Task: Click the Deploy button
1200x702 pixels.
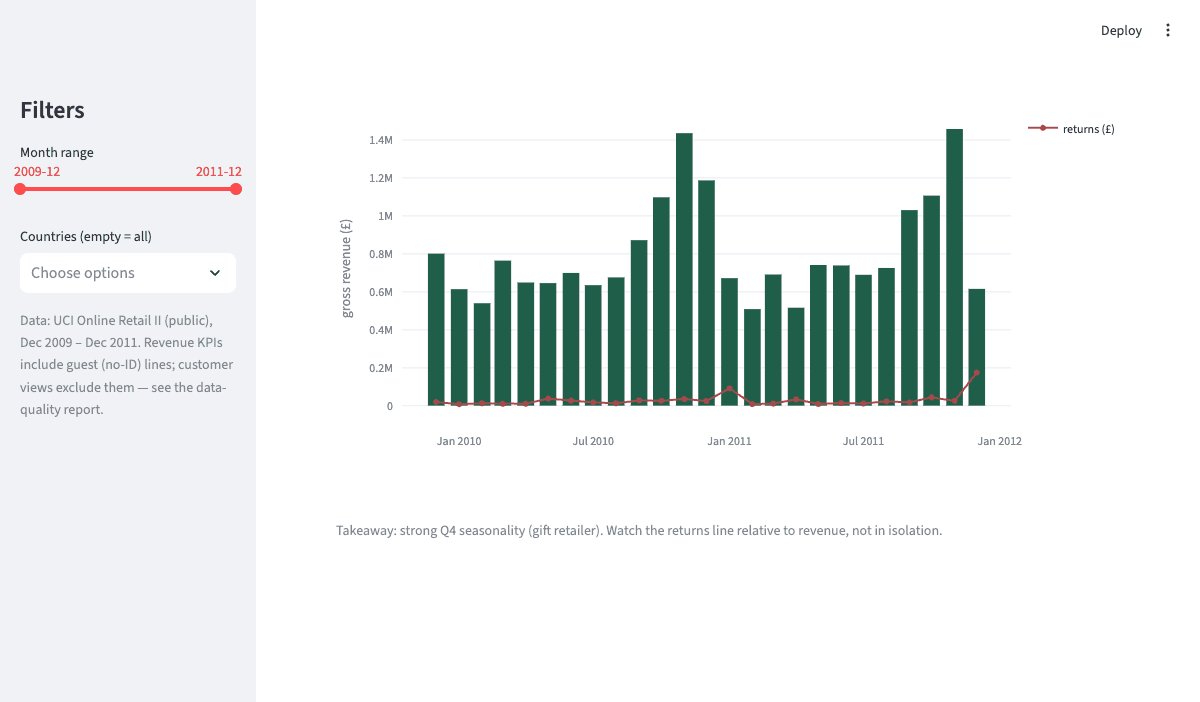Action: pyautogui.click(x=1121, y=30)
